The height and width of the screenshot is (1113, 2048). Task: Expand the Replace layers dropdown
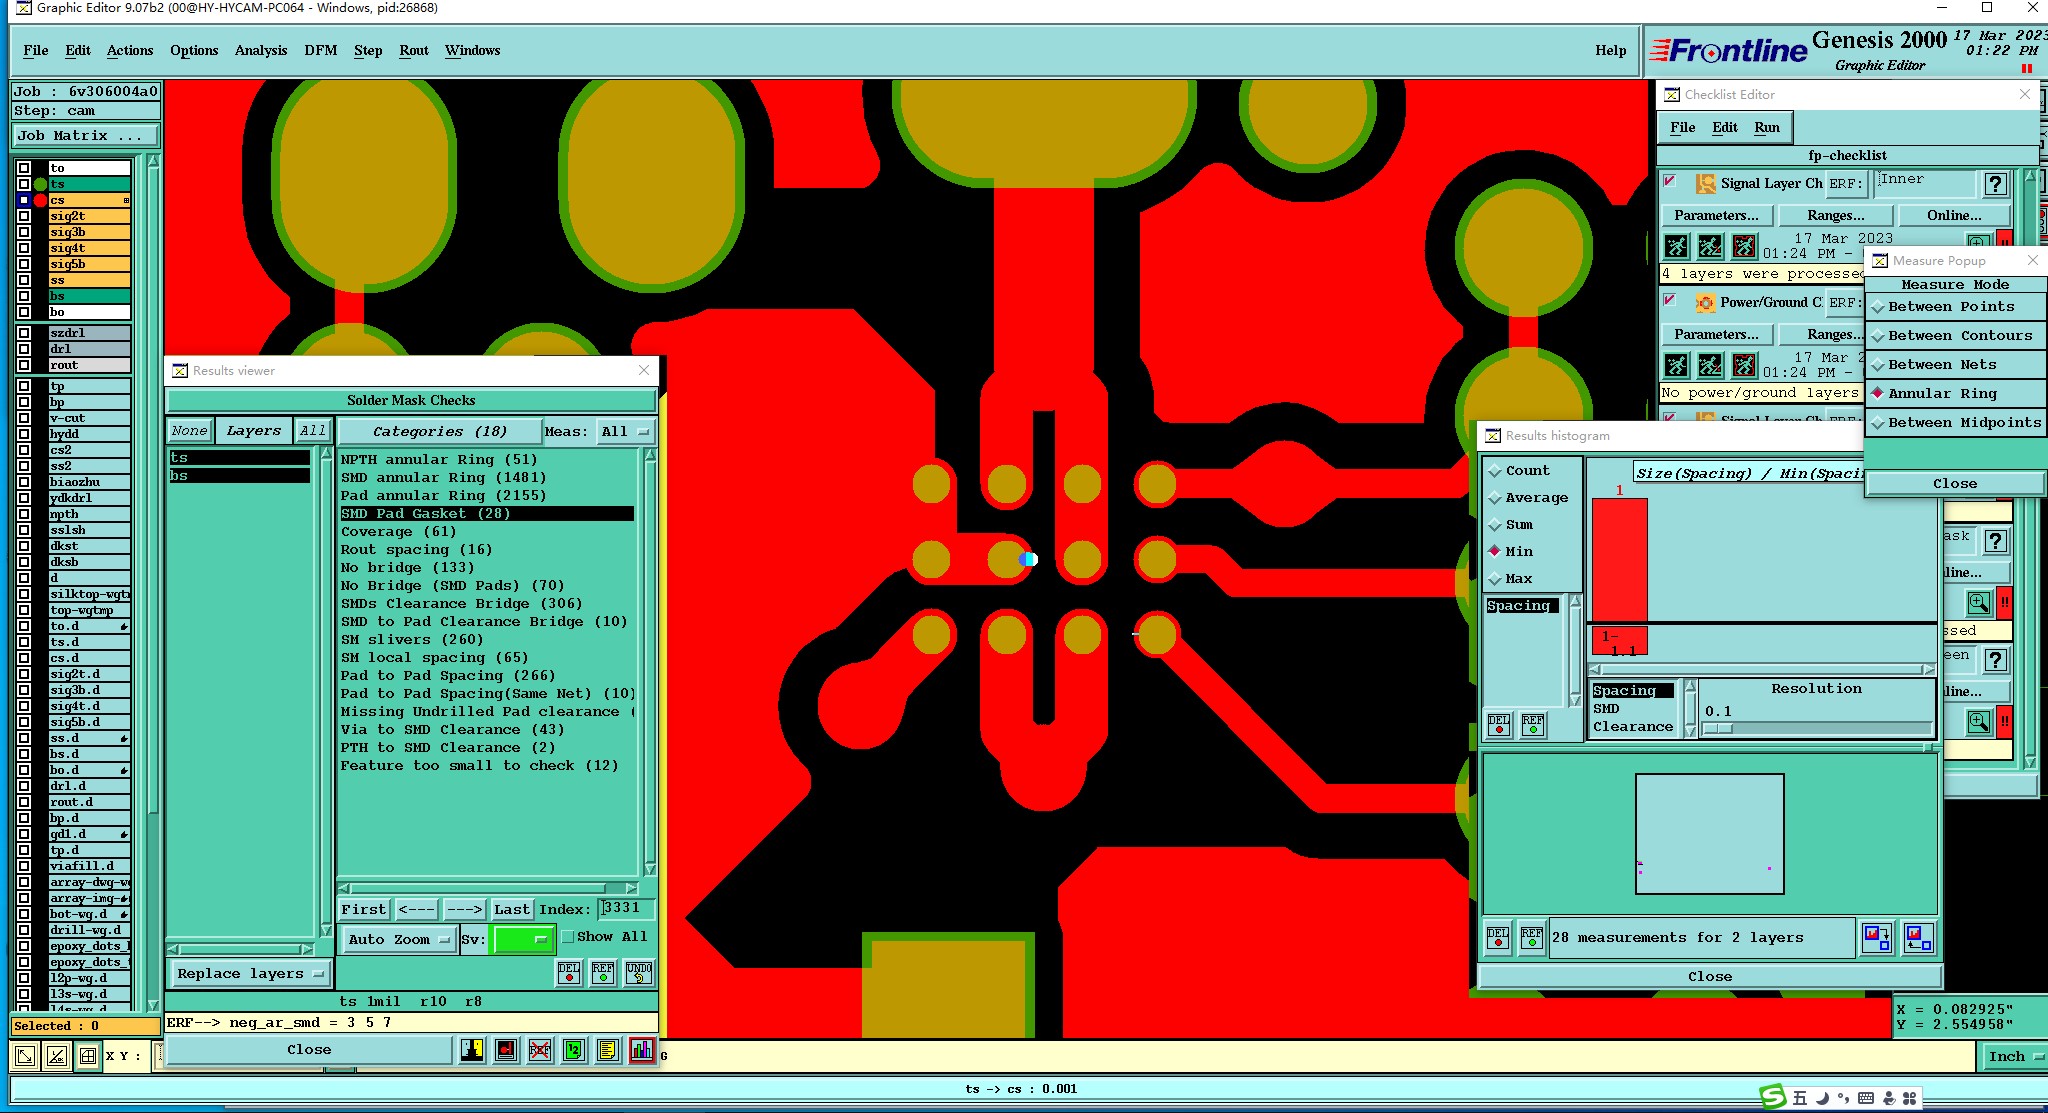click(250, 973)
